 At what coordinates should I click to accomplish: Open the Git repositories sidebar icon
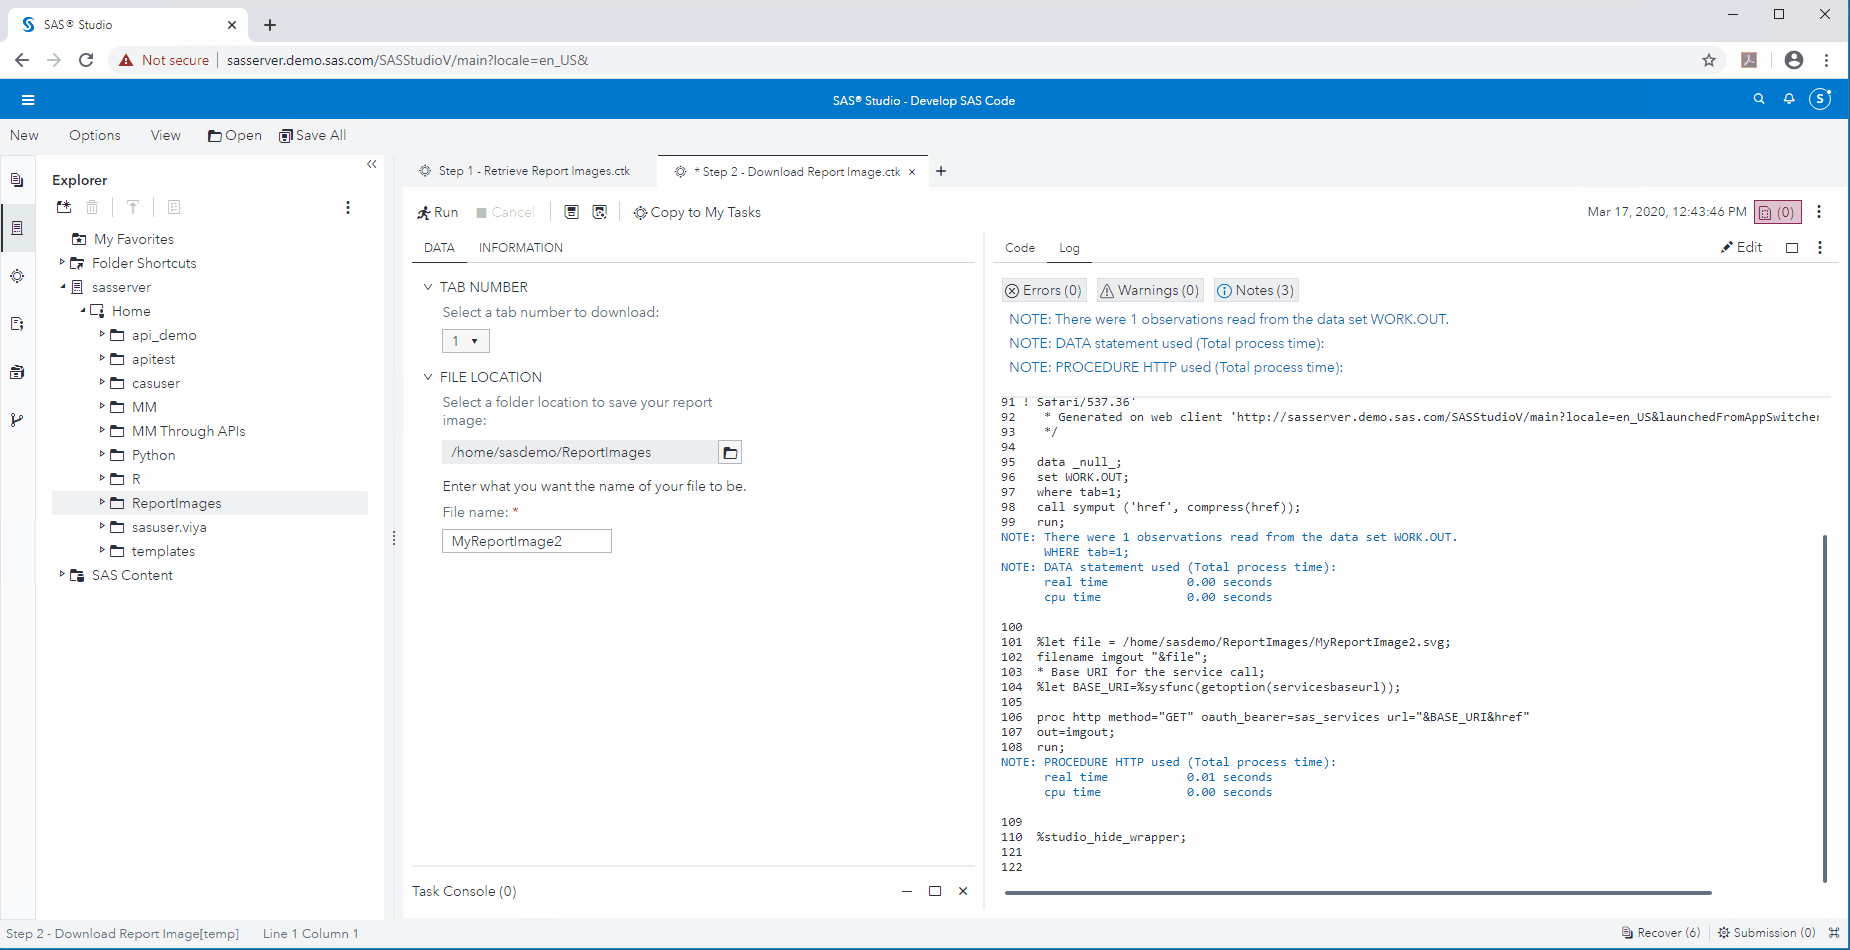click(x=17, y=420)
